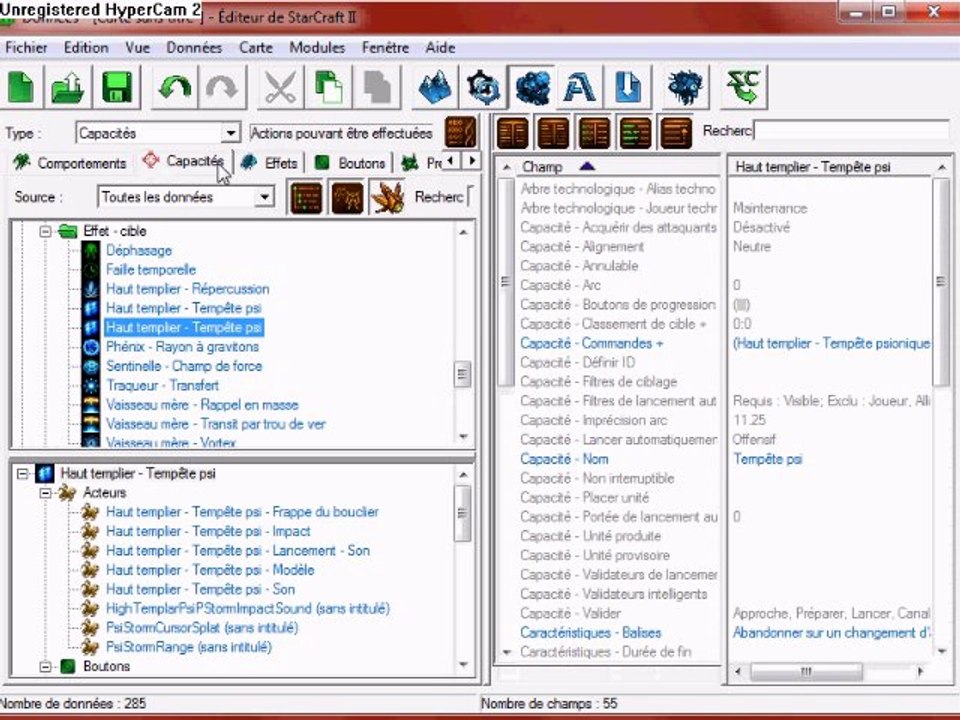This screenshot has height=720, width=960.
Task: Open the Source Toutes les données dropdown
Action: point(264,197)
